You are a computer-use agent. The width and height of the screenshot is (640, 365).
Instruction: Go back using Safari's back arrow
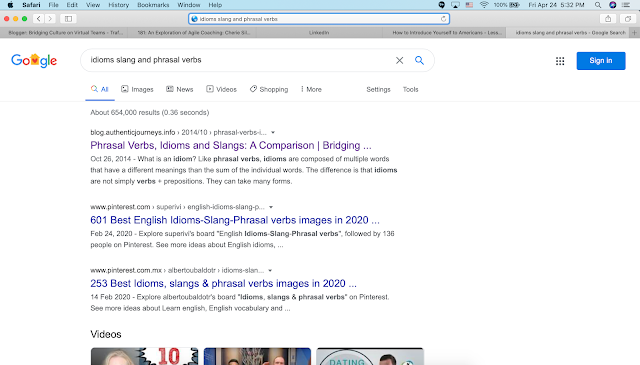[x=38, y=19]
